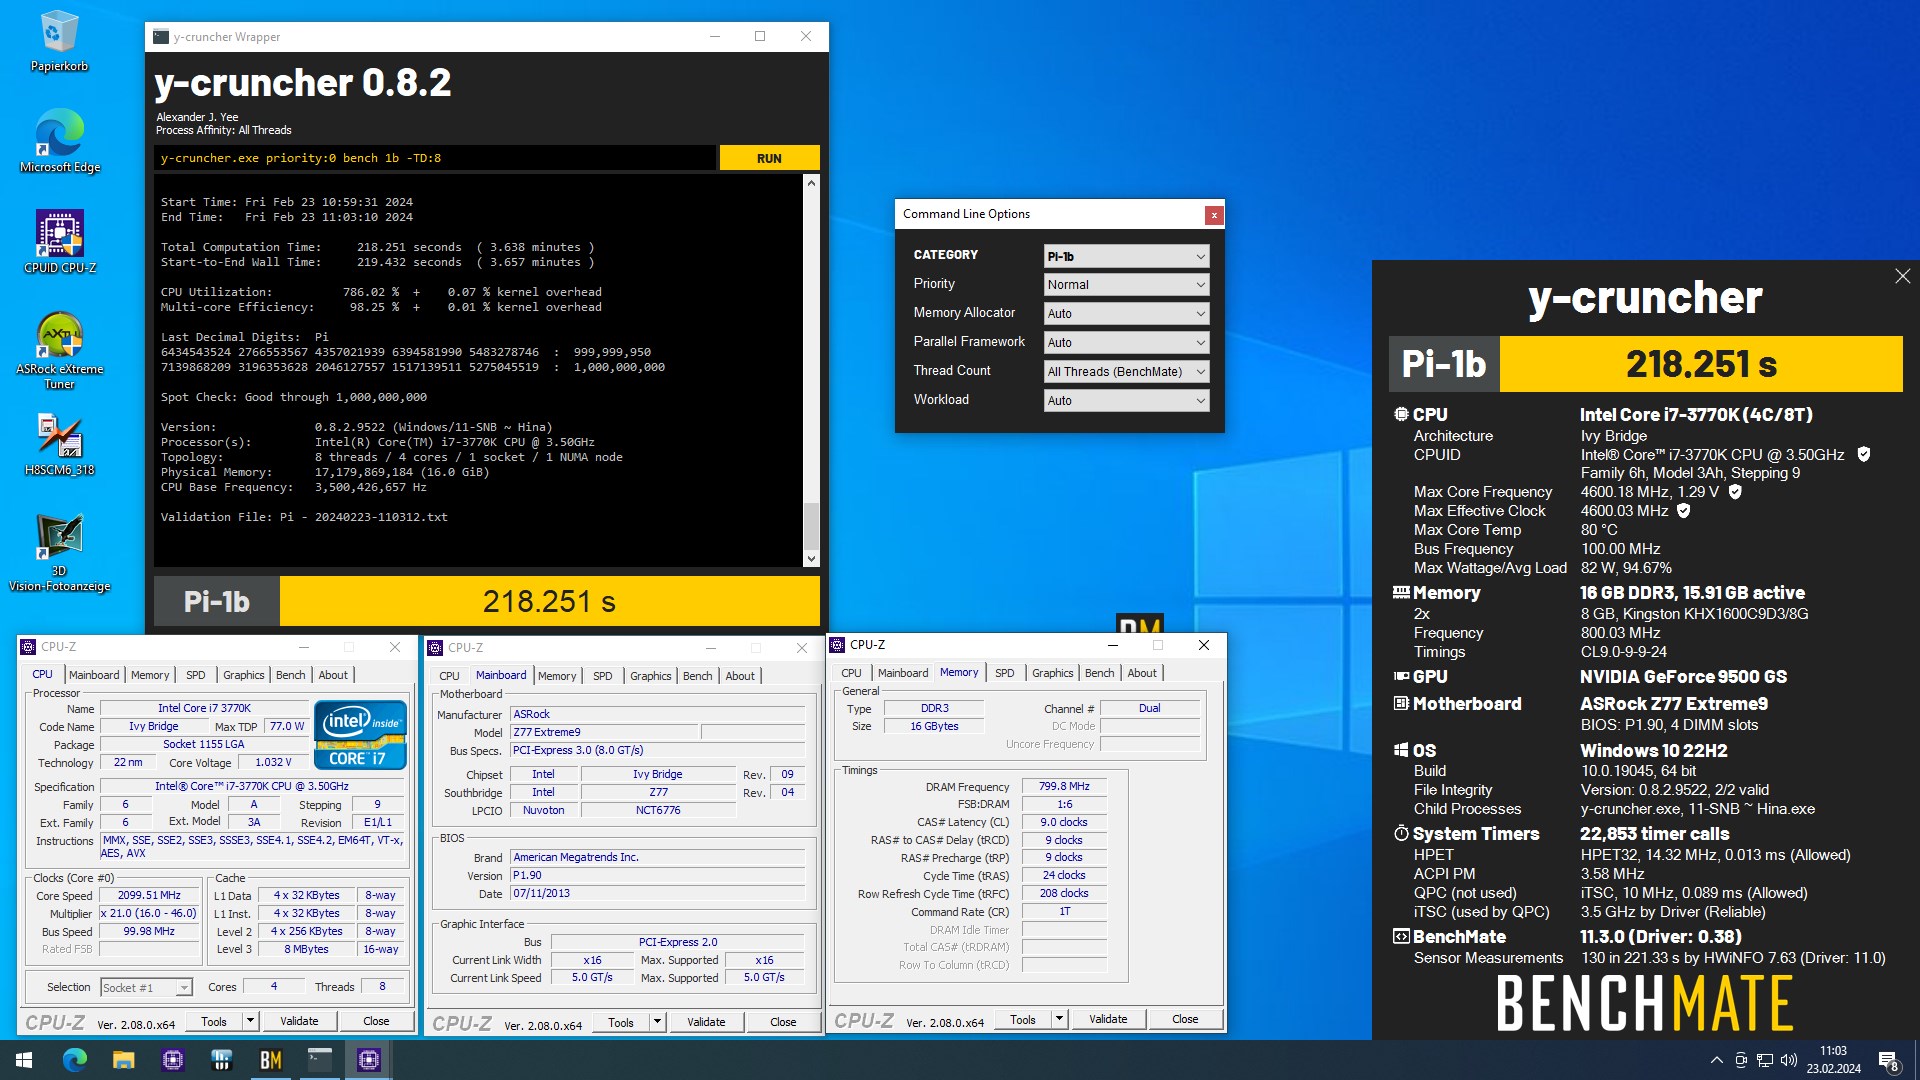This screenshot has width=1920, height=1080.
Task: Click the BIOS Version P1.90 field
Action: (x=657, y=875)
